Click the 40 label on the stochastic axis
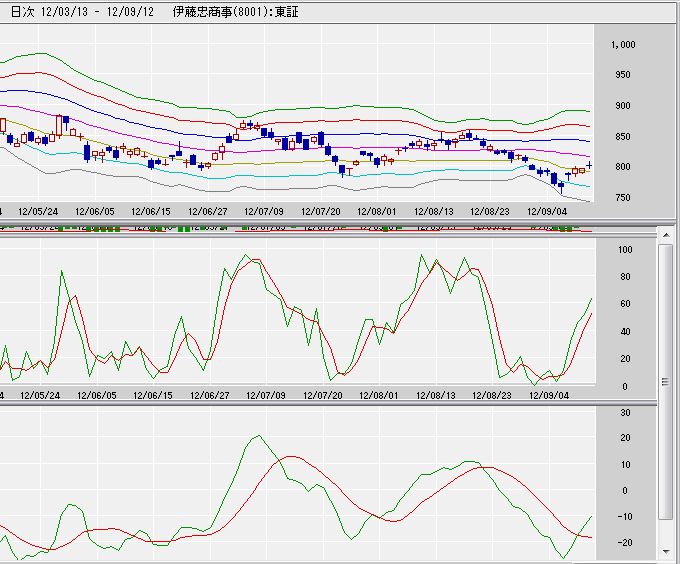Viewport: 680px width, 564px height. coord(625,332)
